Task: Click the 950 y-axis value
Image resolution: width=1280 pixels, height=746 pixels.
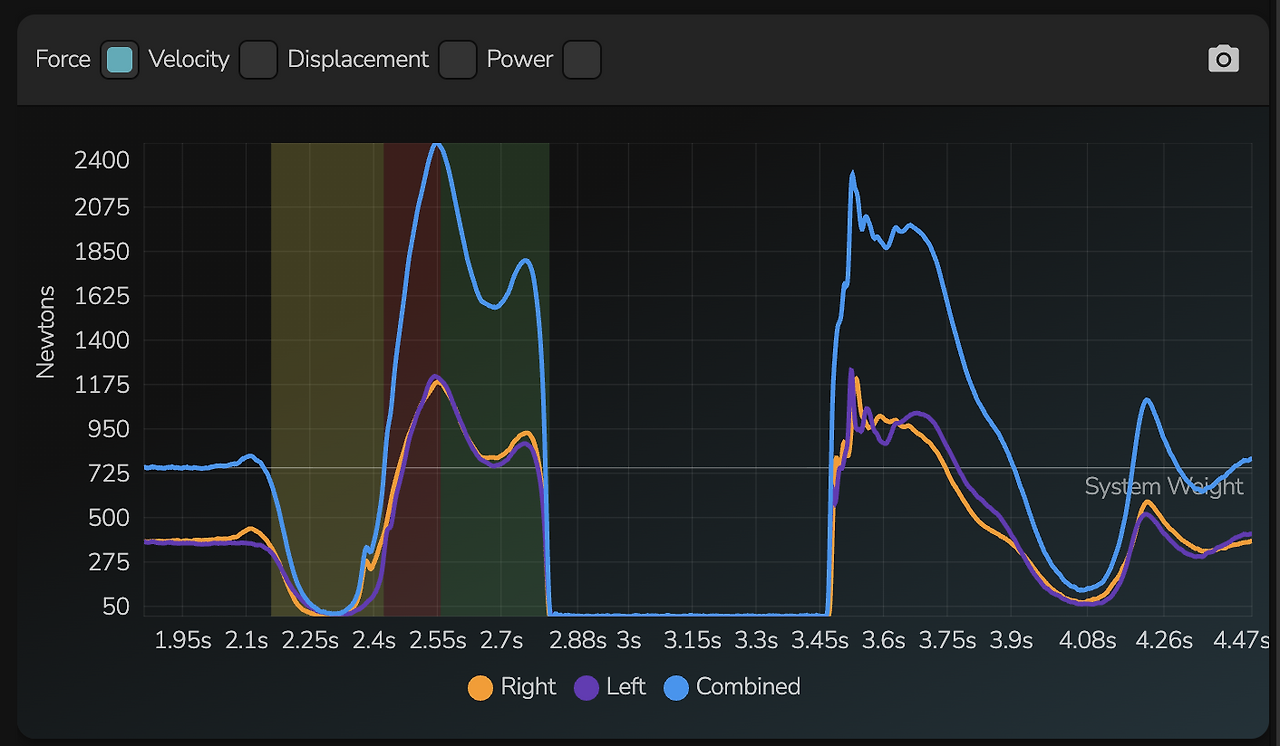Action: click(x=109, y=429)
